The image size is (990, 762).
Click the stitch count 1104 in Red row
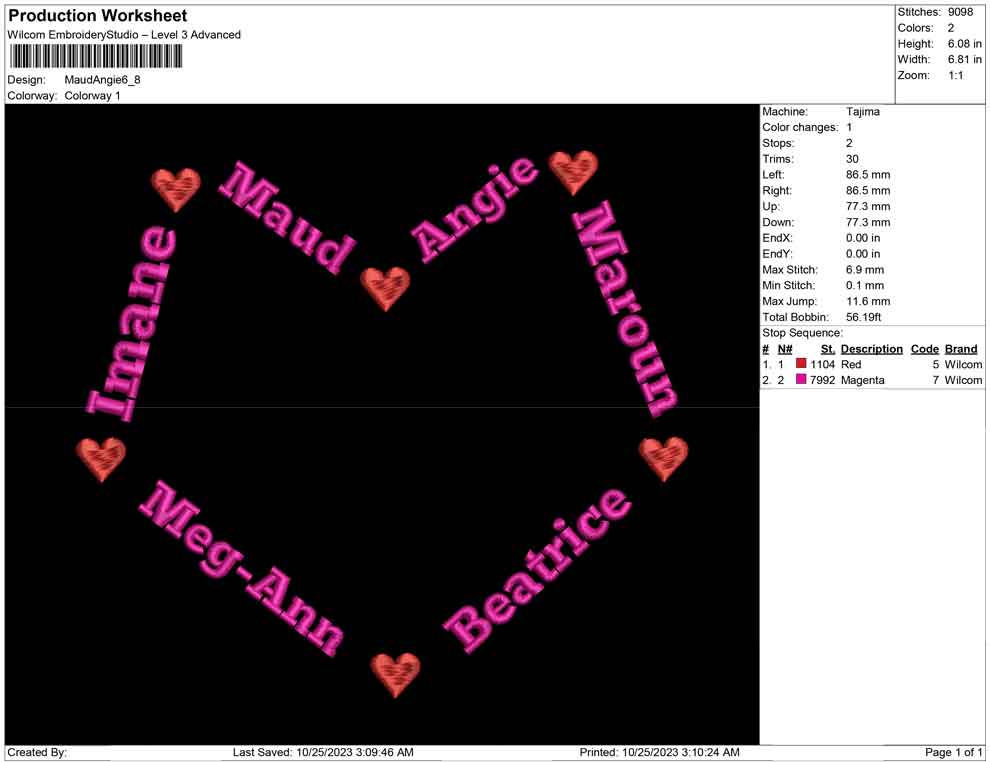822,364
